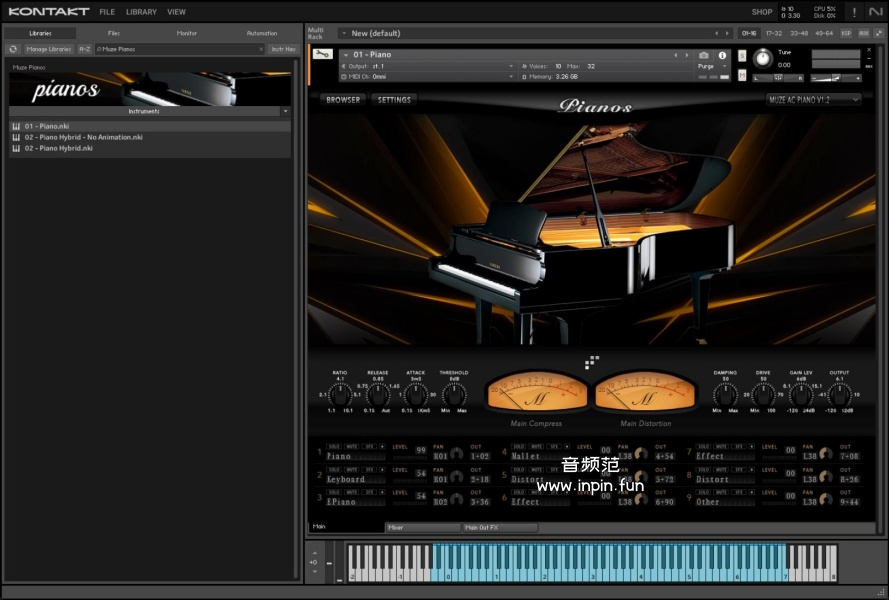Solo the instrument with the S button
The width and height of the screenshot is (889, 600).
tap(741, 55)
